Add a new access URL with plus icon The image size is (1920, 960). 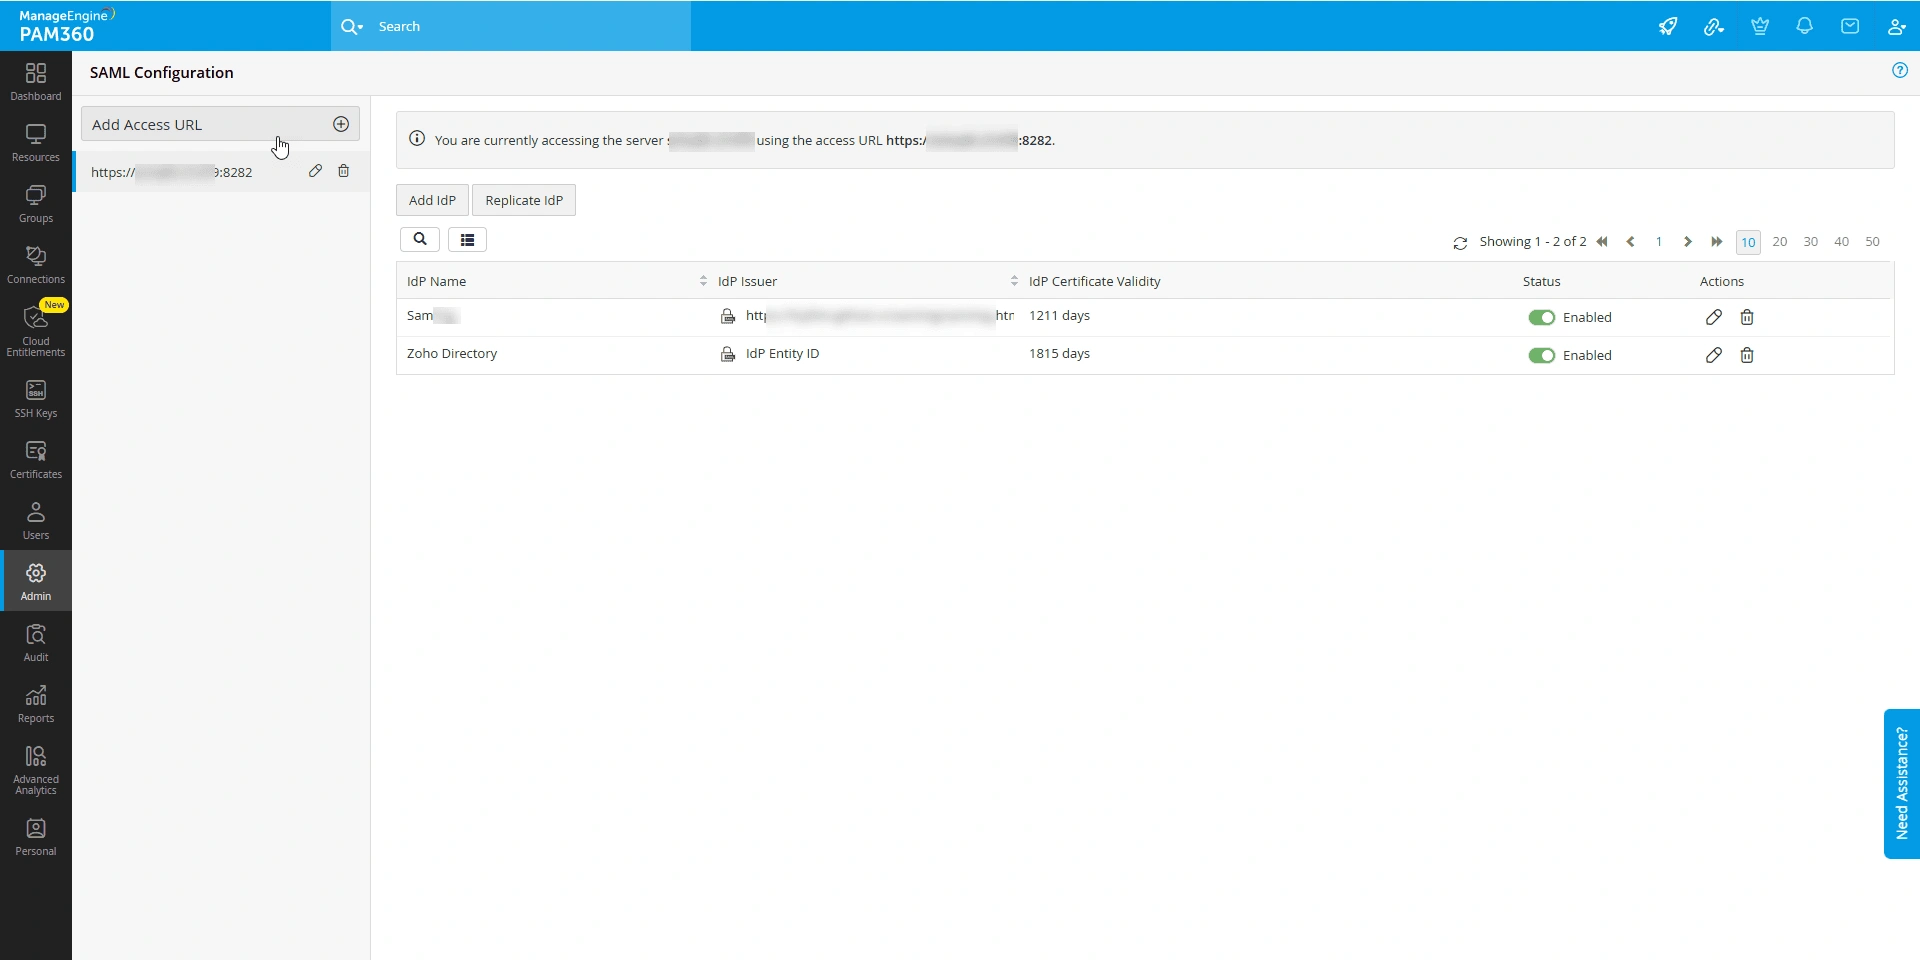pyautogui.click(x=341, y=124)
